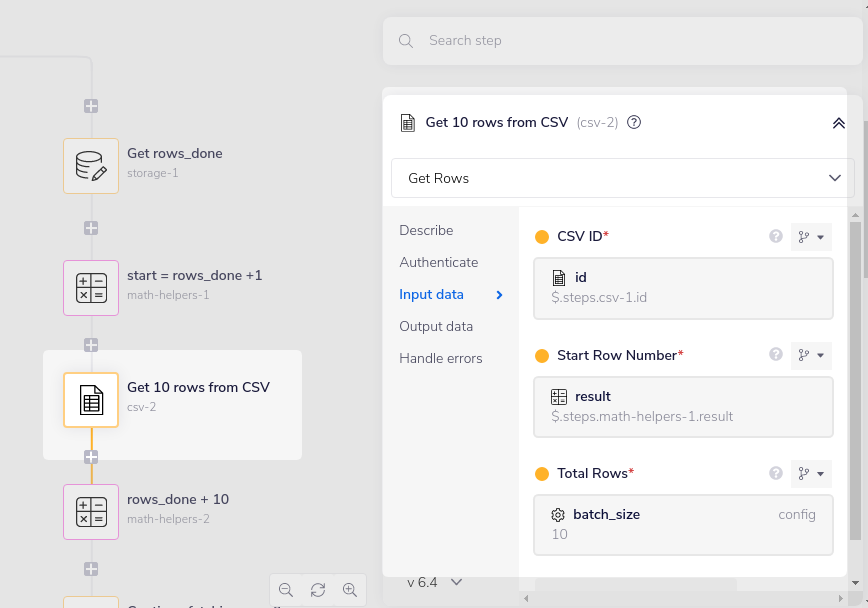Open the Get Rows action dropdown
Viewport: 868px width, 608px height.
(x=622, y=177)
